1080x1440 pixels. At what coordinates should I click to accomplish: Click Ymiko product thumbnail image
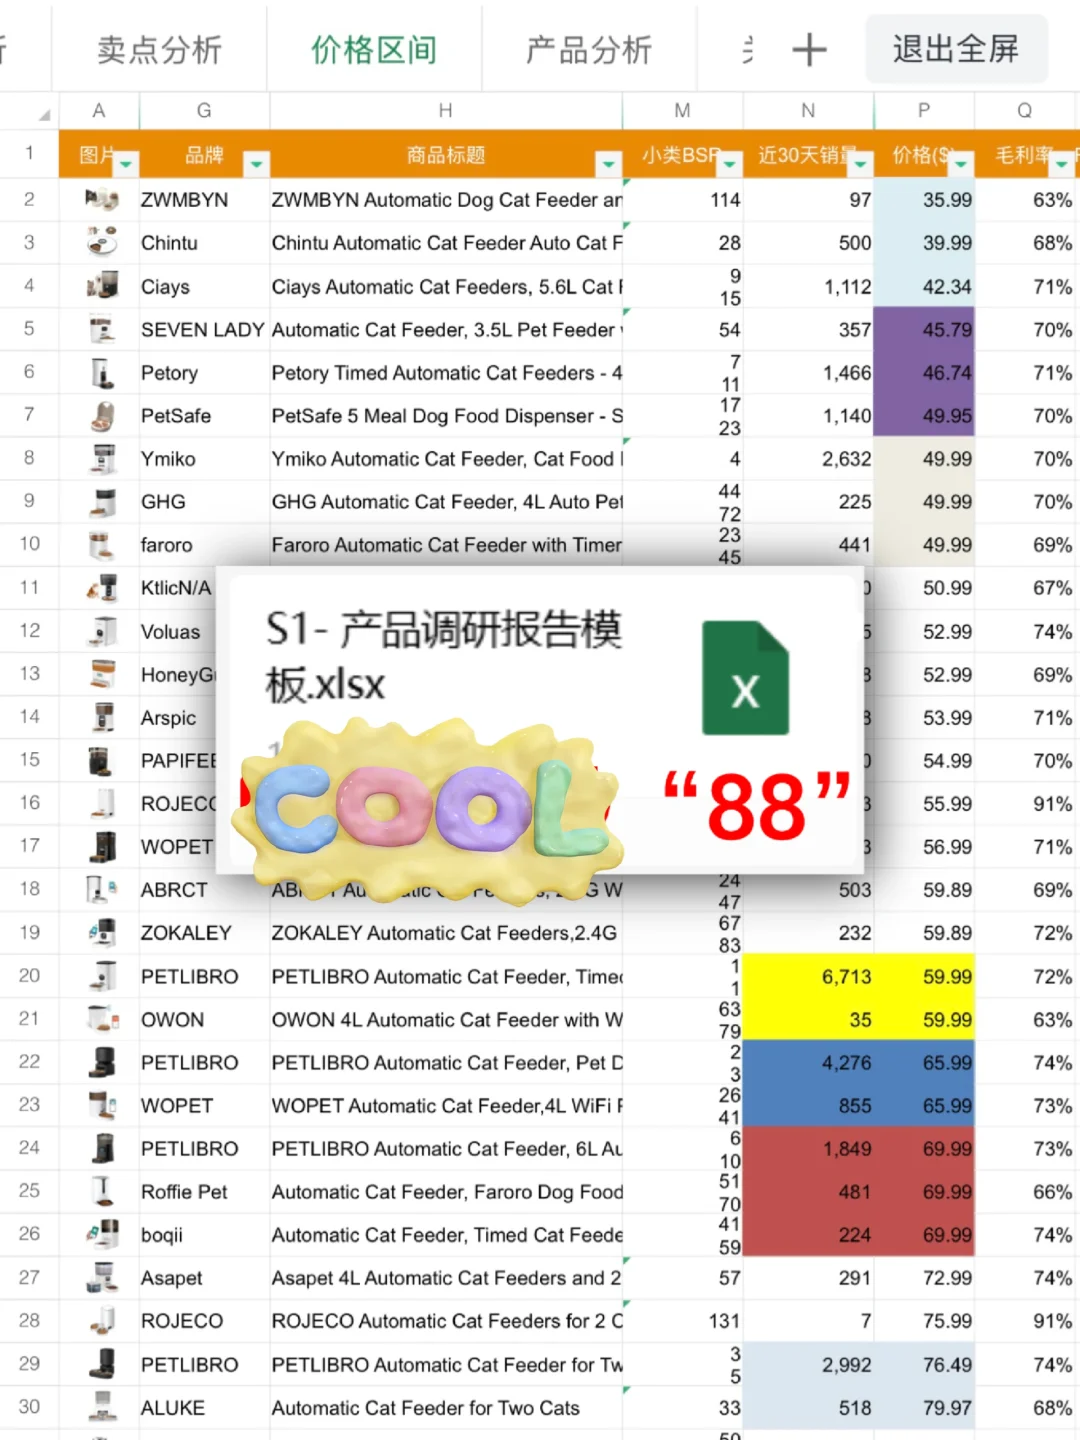pyautogui.click(x=101, y=459)
